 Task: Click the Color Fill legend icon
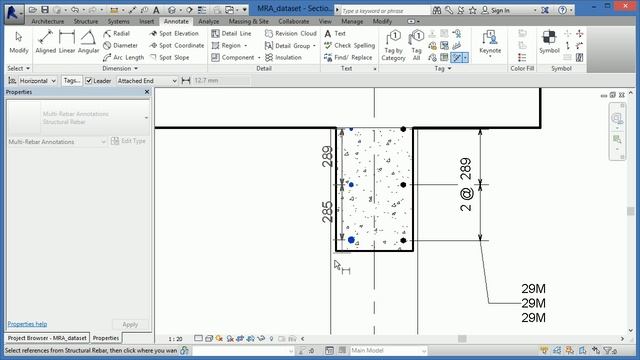[522, 58]
